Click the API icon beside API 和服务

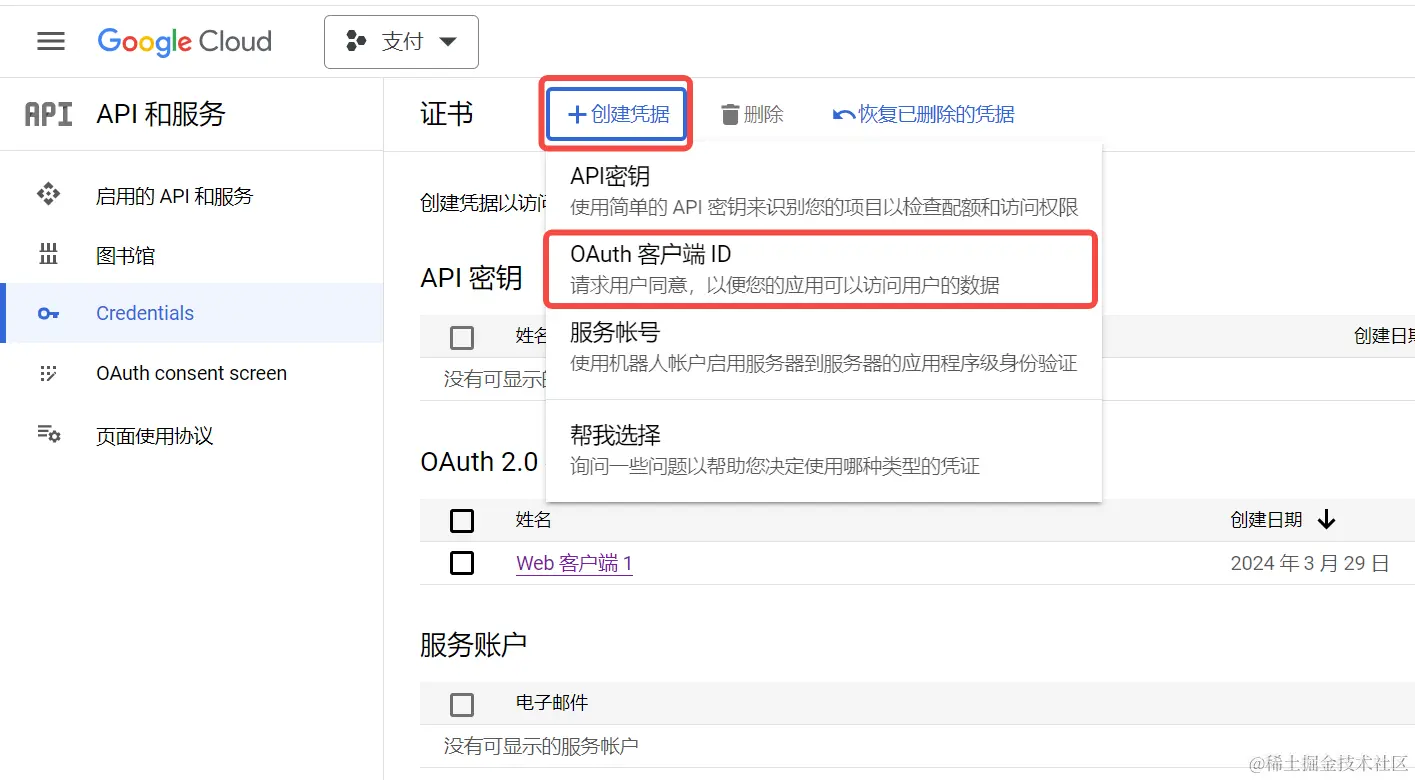(x=48, y=114)
